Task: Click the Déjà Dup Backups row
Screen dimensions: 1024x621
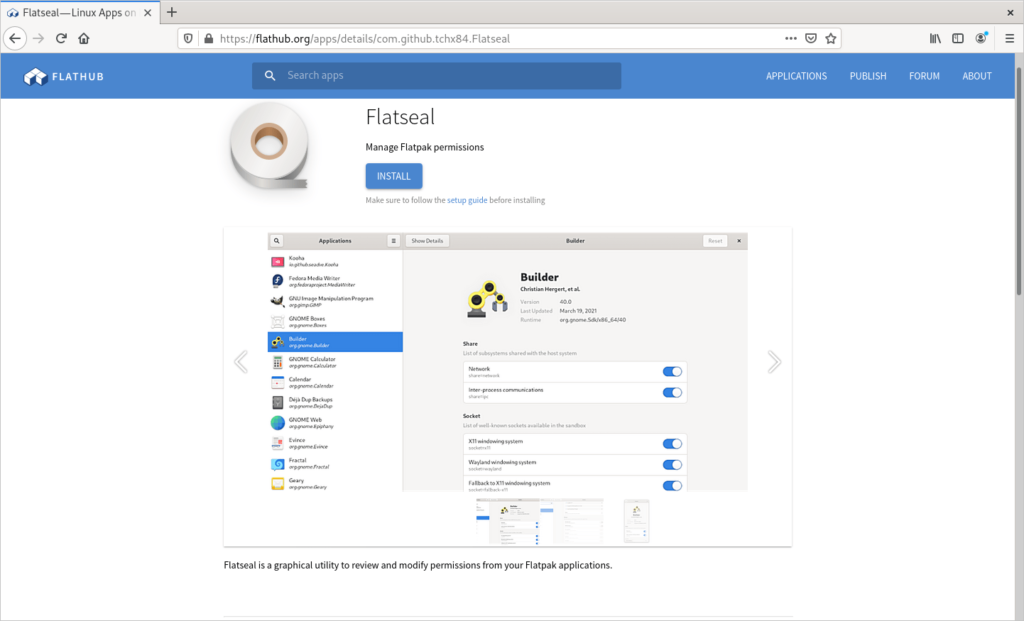Action: [335, 403]
